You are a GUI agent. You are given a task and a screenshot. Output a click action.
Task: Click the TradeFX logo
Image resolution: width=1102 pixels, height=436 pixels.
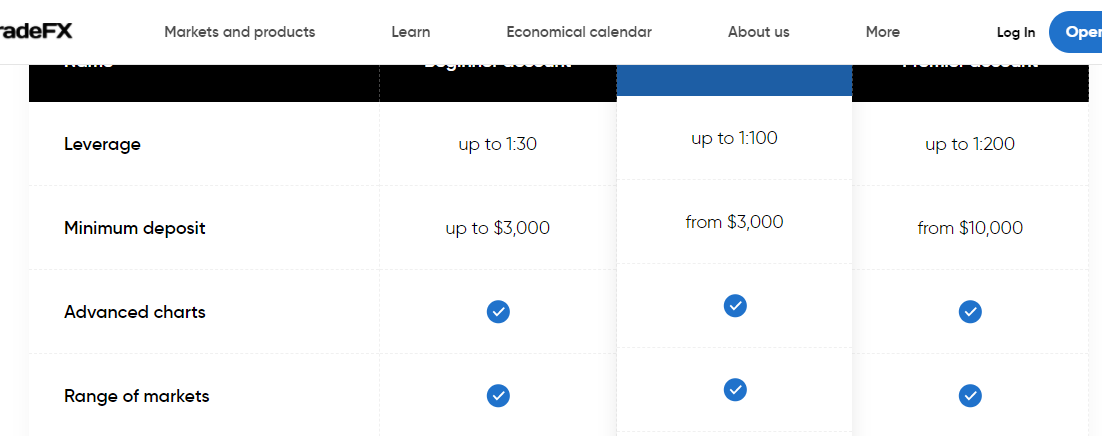pyautogui.click(x=36, y=32)
